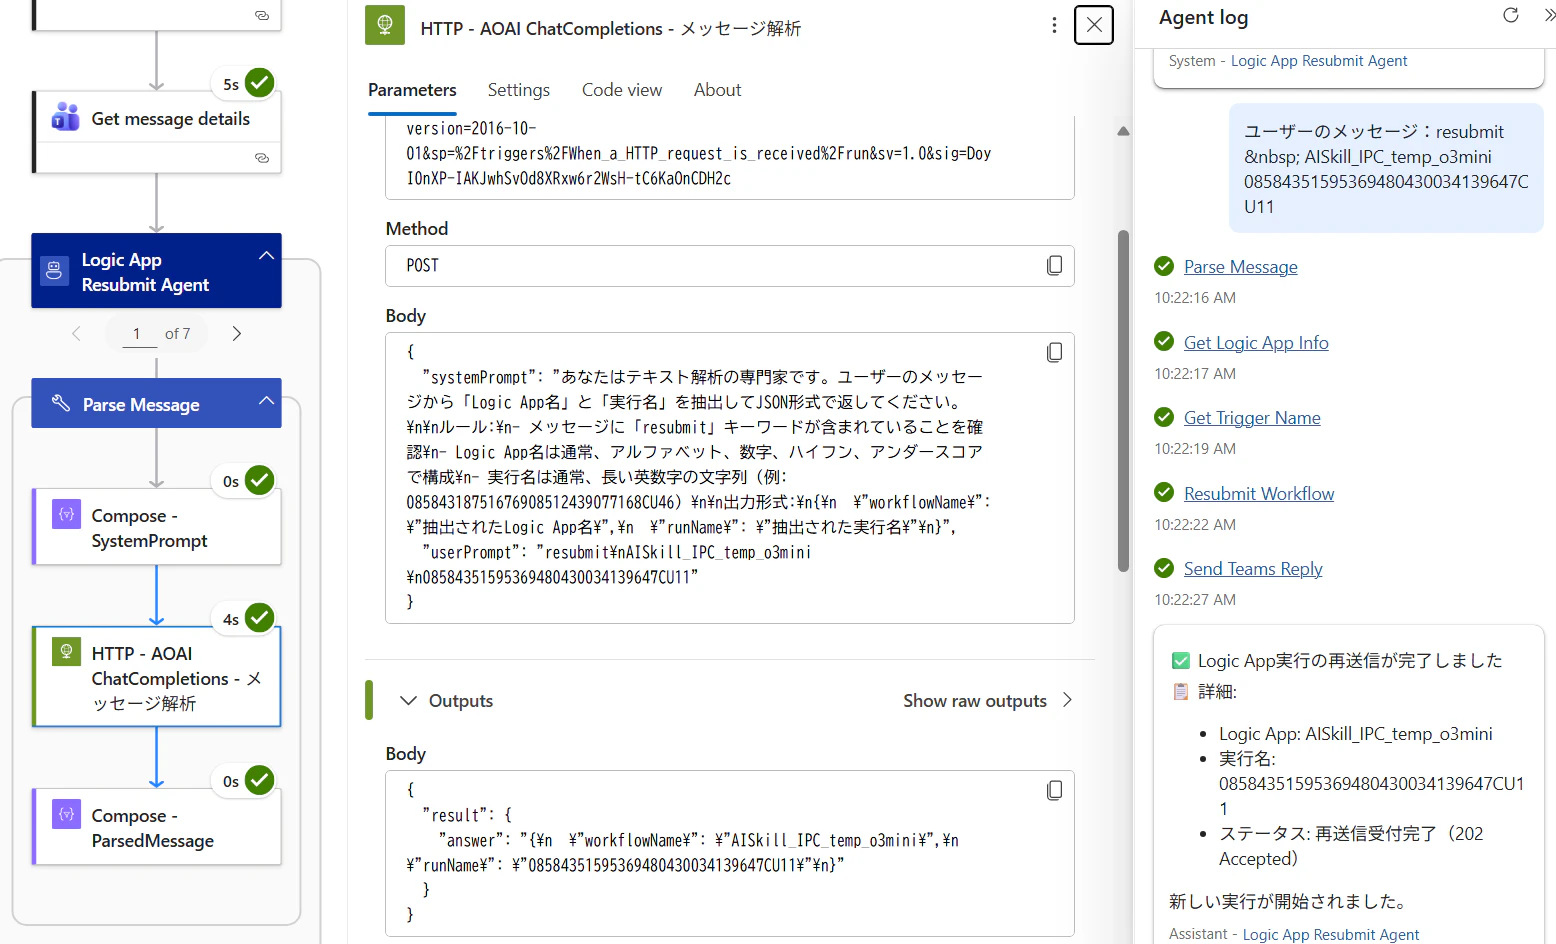Click the link icon under Get message details

[x=262, y=158]
